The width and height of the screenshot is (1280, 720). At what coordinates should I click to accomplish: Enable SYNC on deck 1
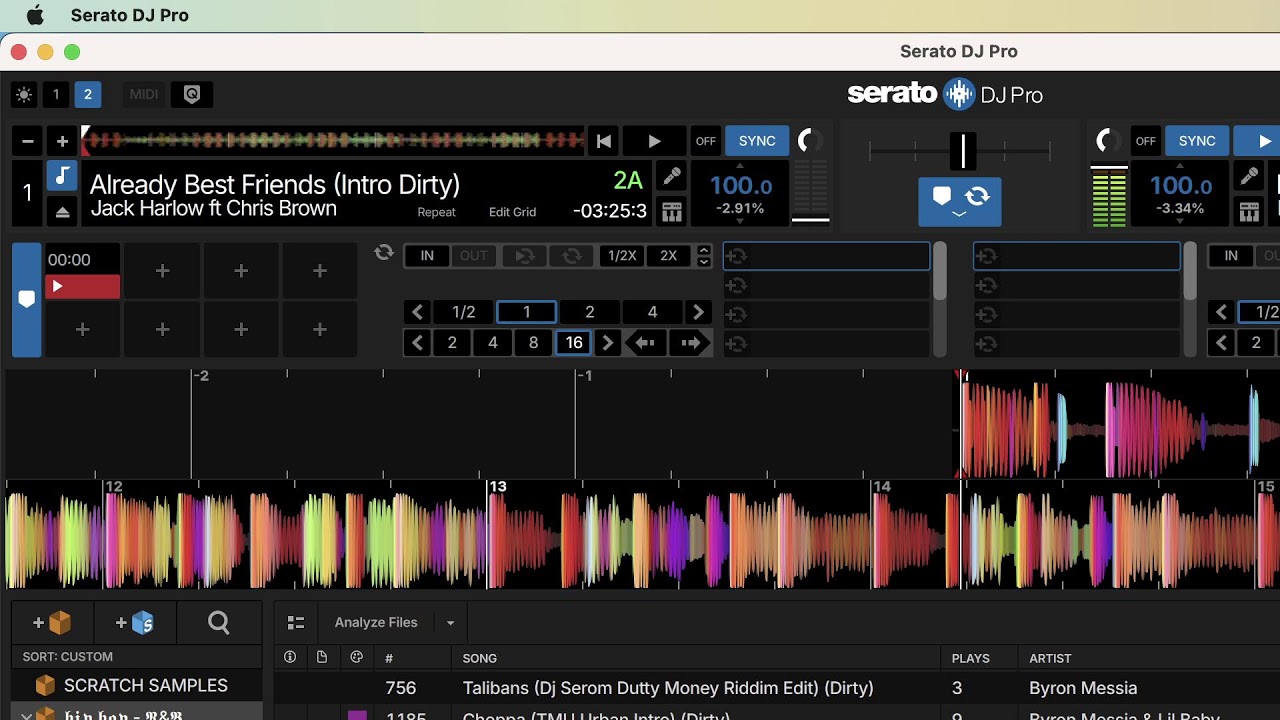tap(757, 142)
